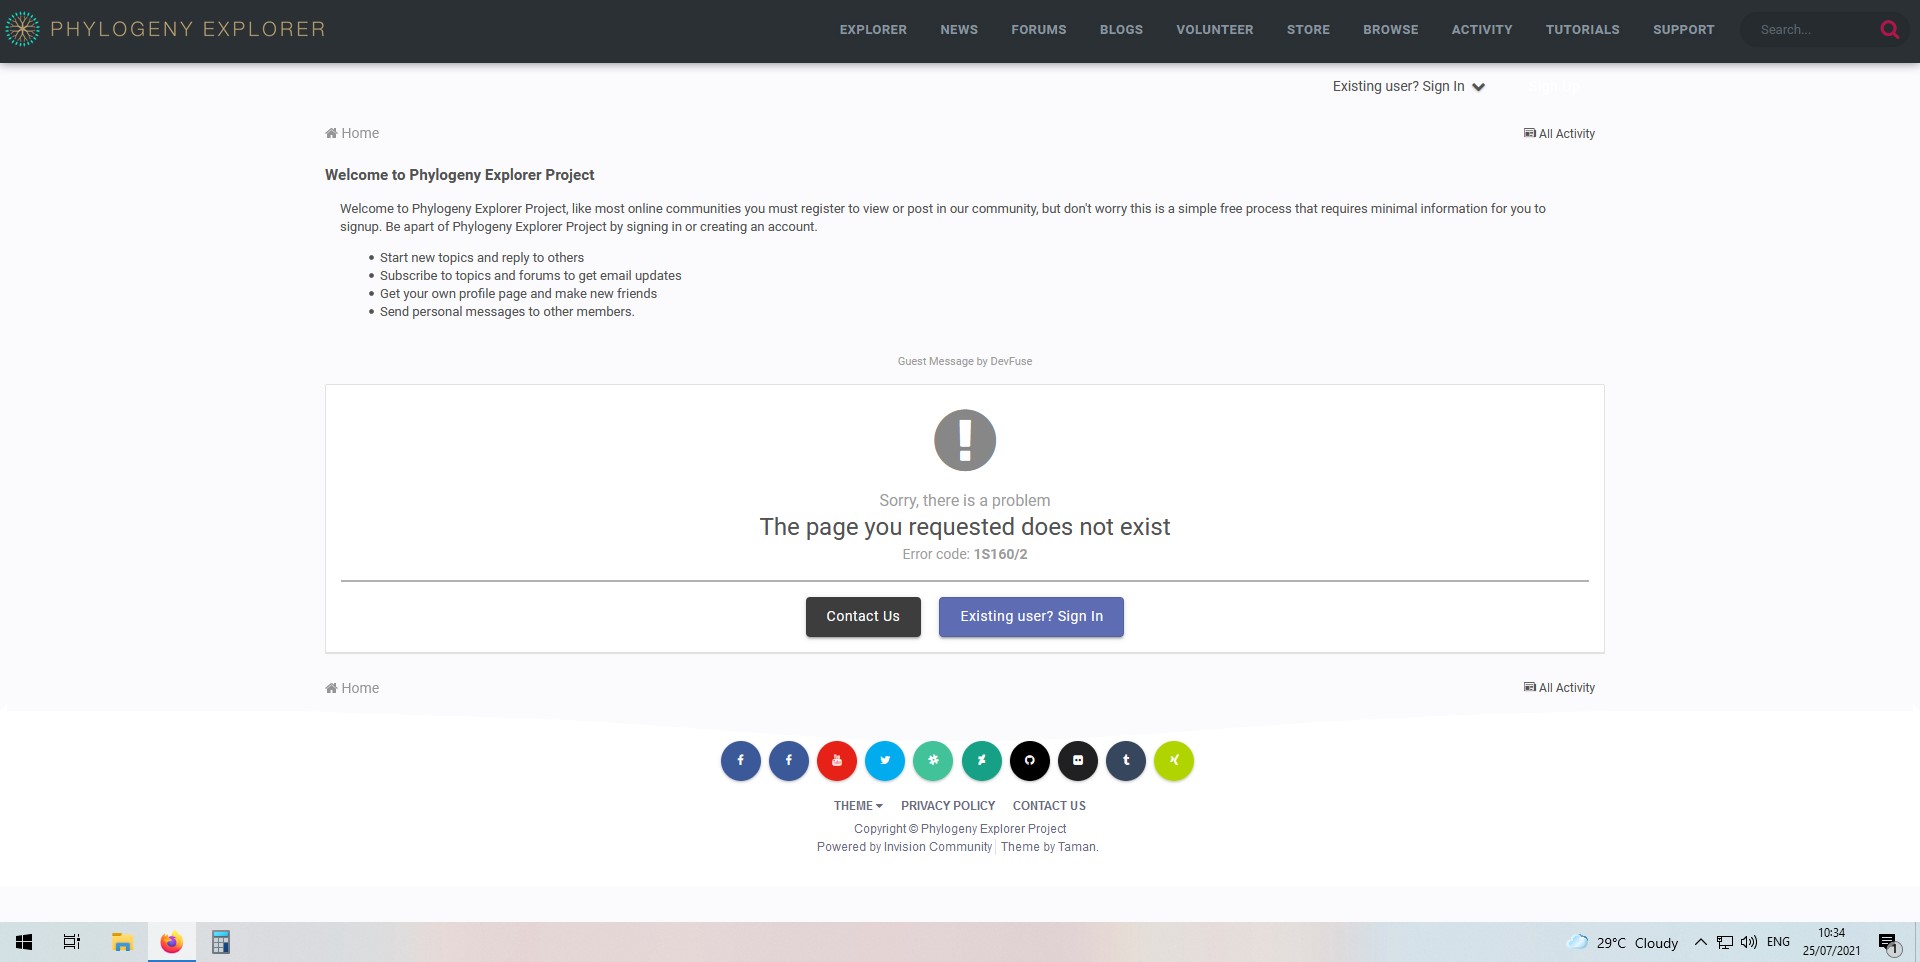Click the Home breadcrumb below the error box
The image size is (1920, 962).
[352, 688]
